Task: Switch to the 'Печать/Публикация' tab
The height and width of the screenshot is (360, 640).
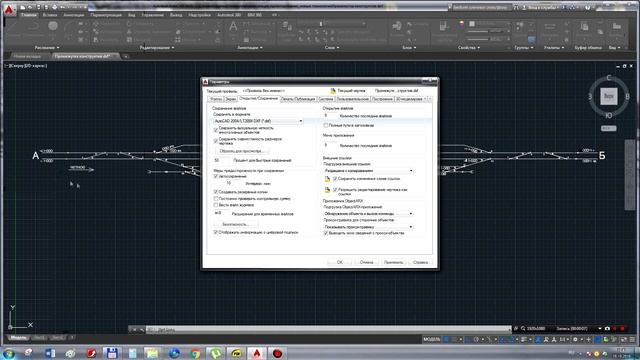Action: (x=298, y=99)
